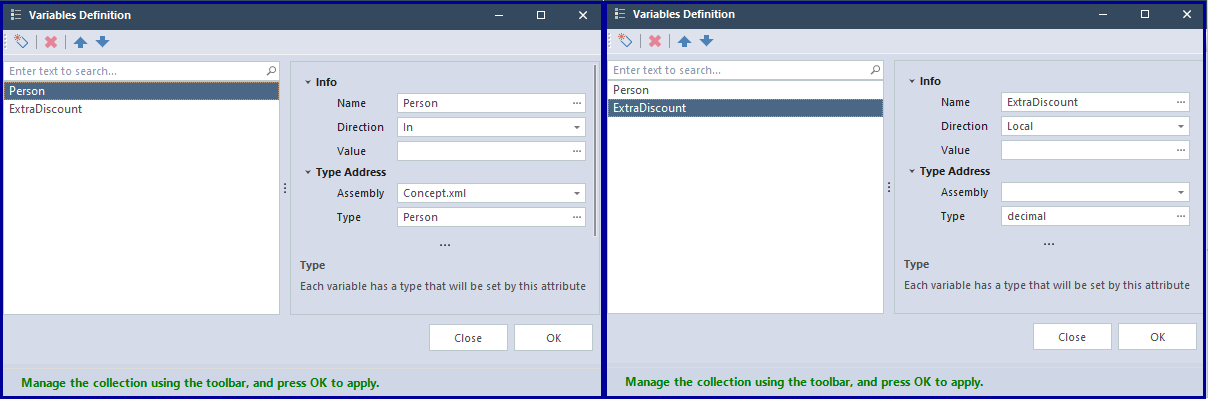Select Person in right window list
The image size is (1208, 399).
(745, 90)
